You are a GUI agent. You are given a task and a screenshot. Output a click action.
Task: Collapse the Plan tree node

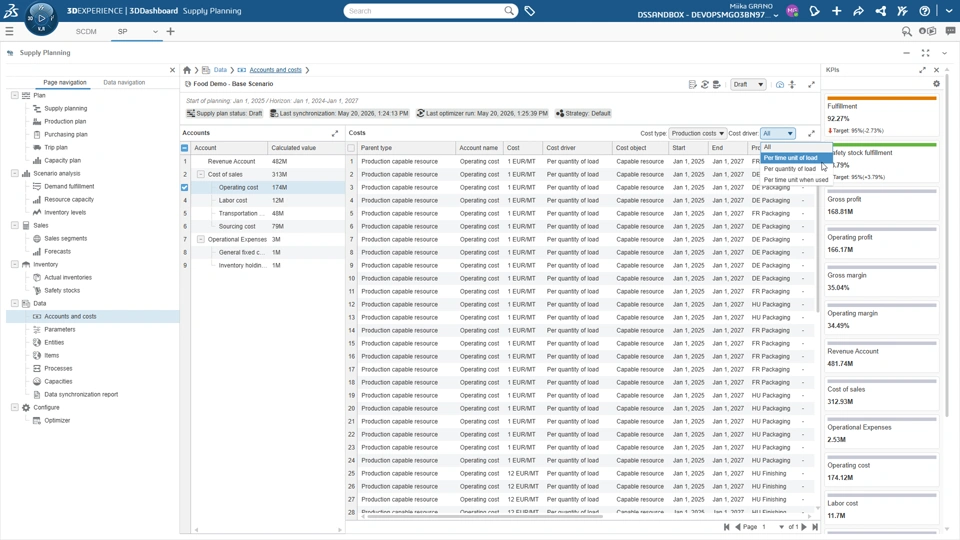click(15, 96)
